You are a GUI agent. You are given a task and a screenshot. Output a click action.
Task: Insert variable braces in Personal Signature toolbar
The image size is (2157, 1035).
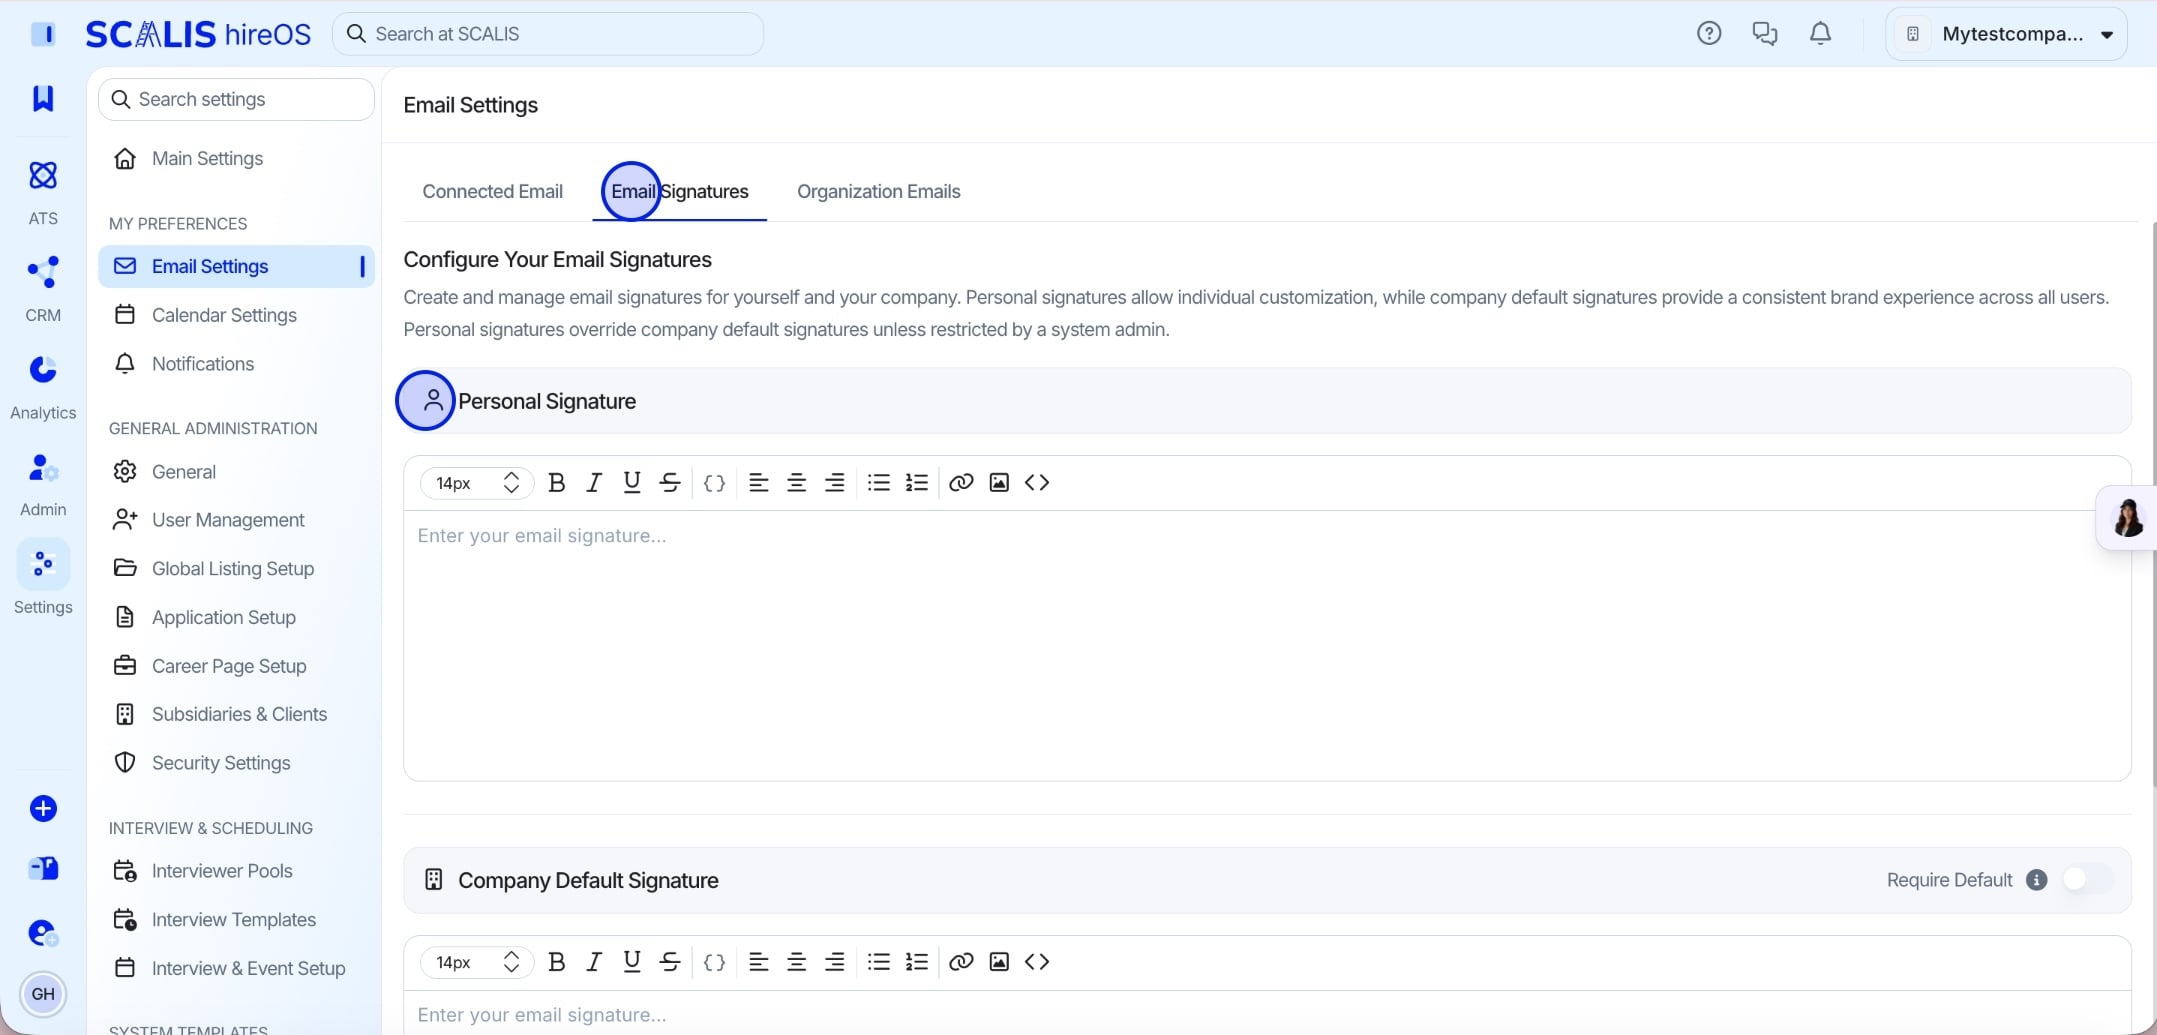714,483
